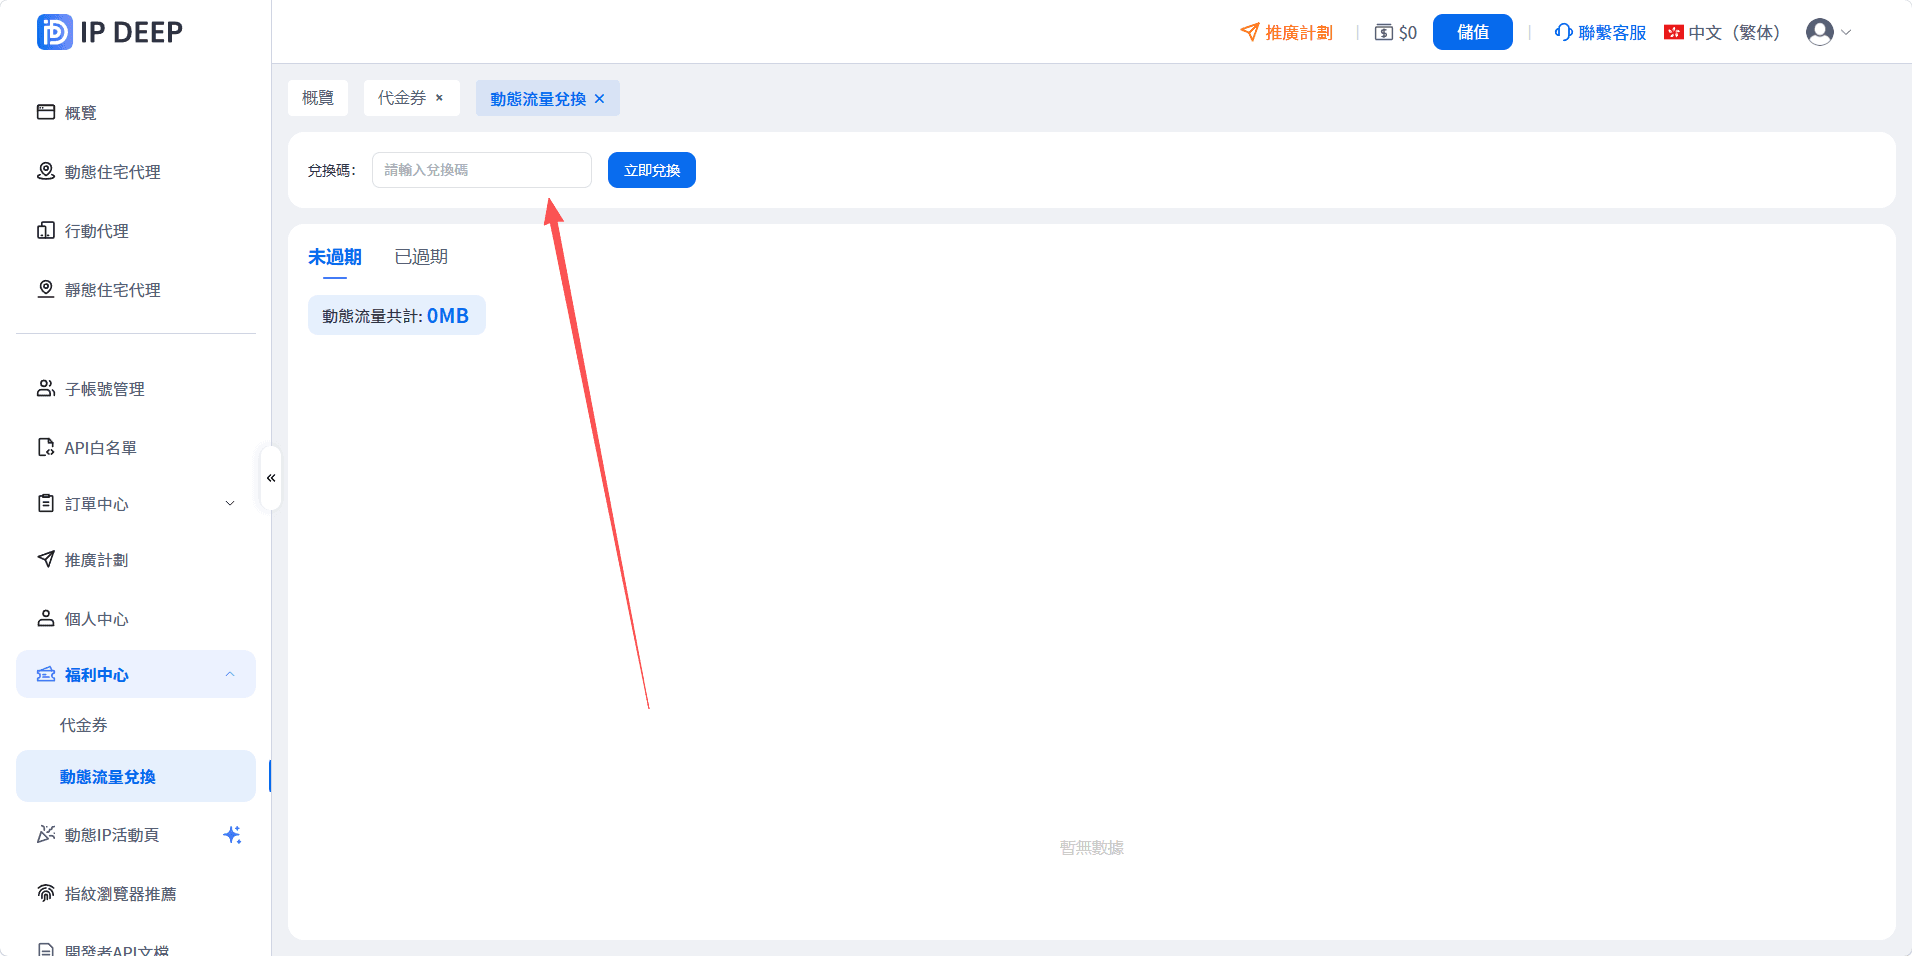Collapse the 福利中心 submenu chevron
1912x956 pixels.
[230, 674]
